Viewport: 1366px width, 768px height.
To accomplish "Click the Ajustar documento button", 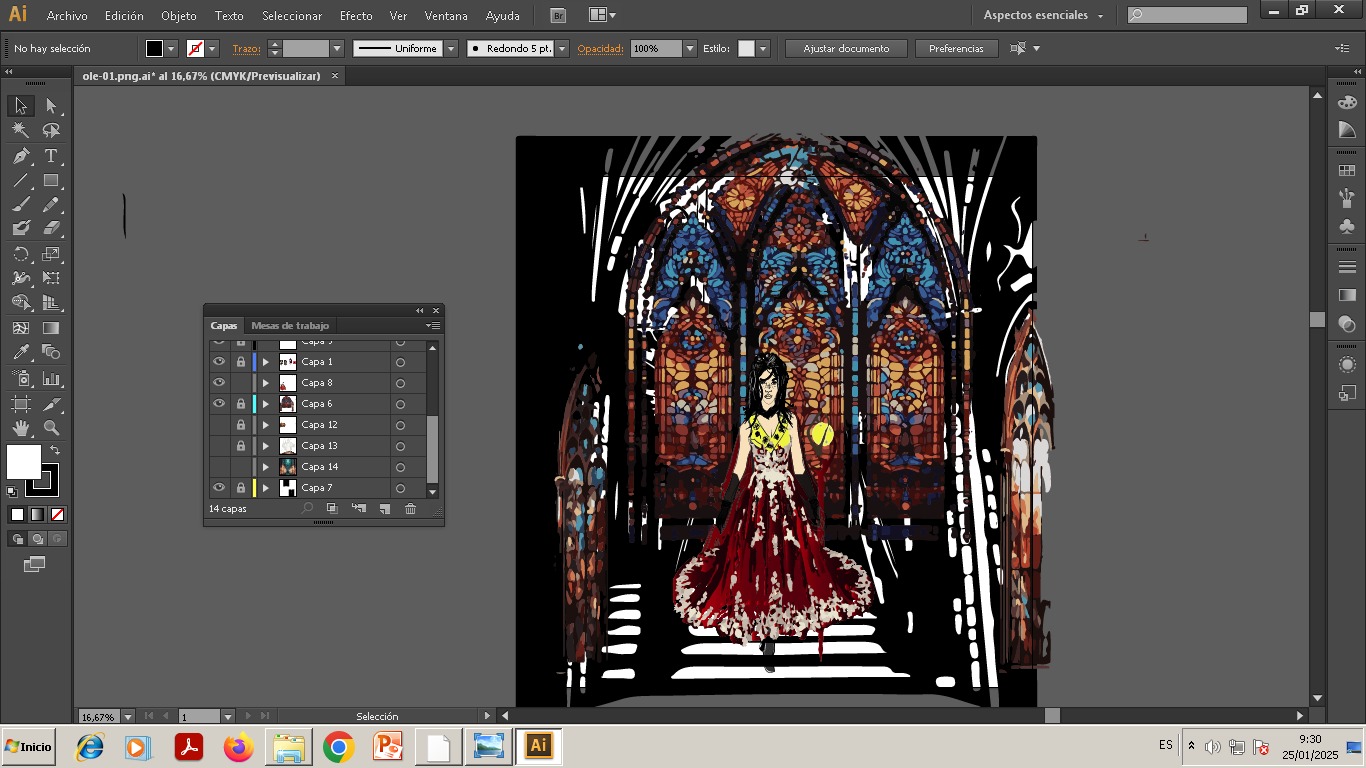I will coord(846,48).
